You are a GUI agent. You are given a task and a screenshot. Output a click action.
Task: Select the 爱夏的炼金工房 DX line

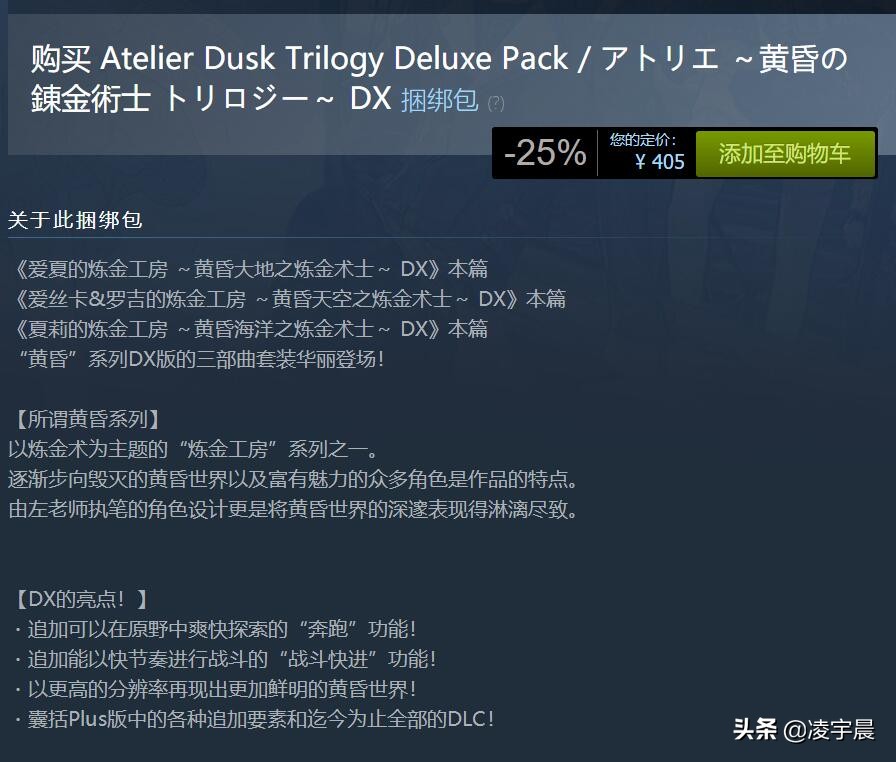point(249,269)
